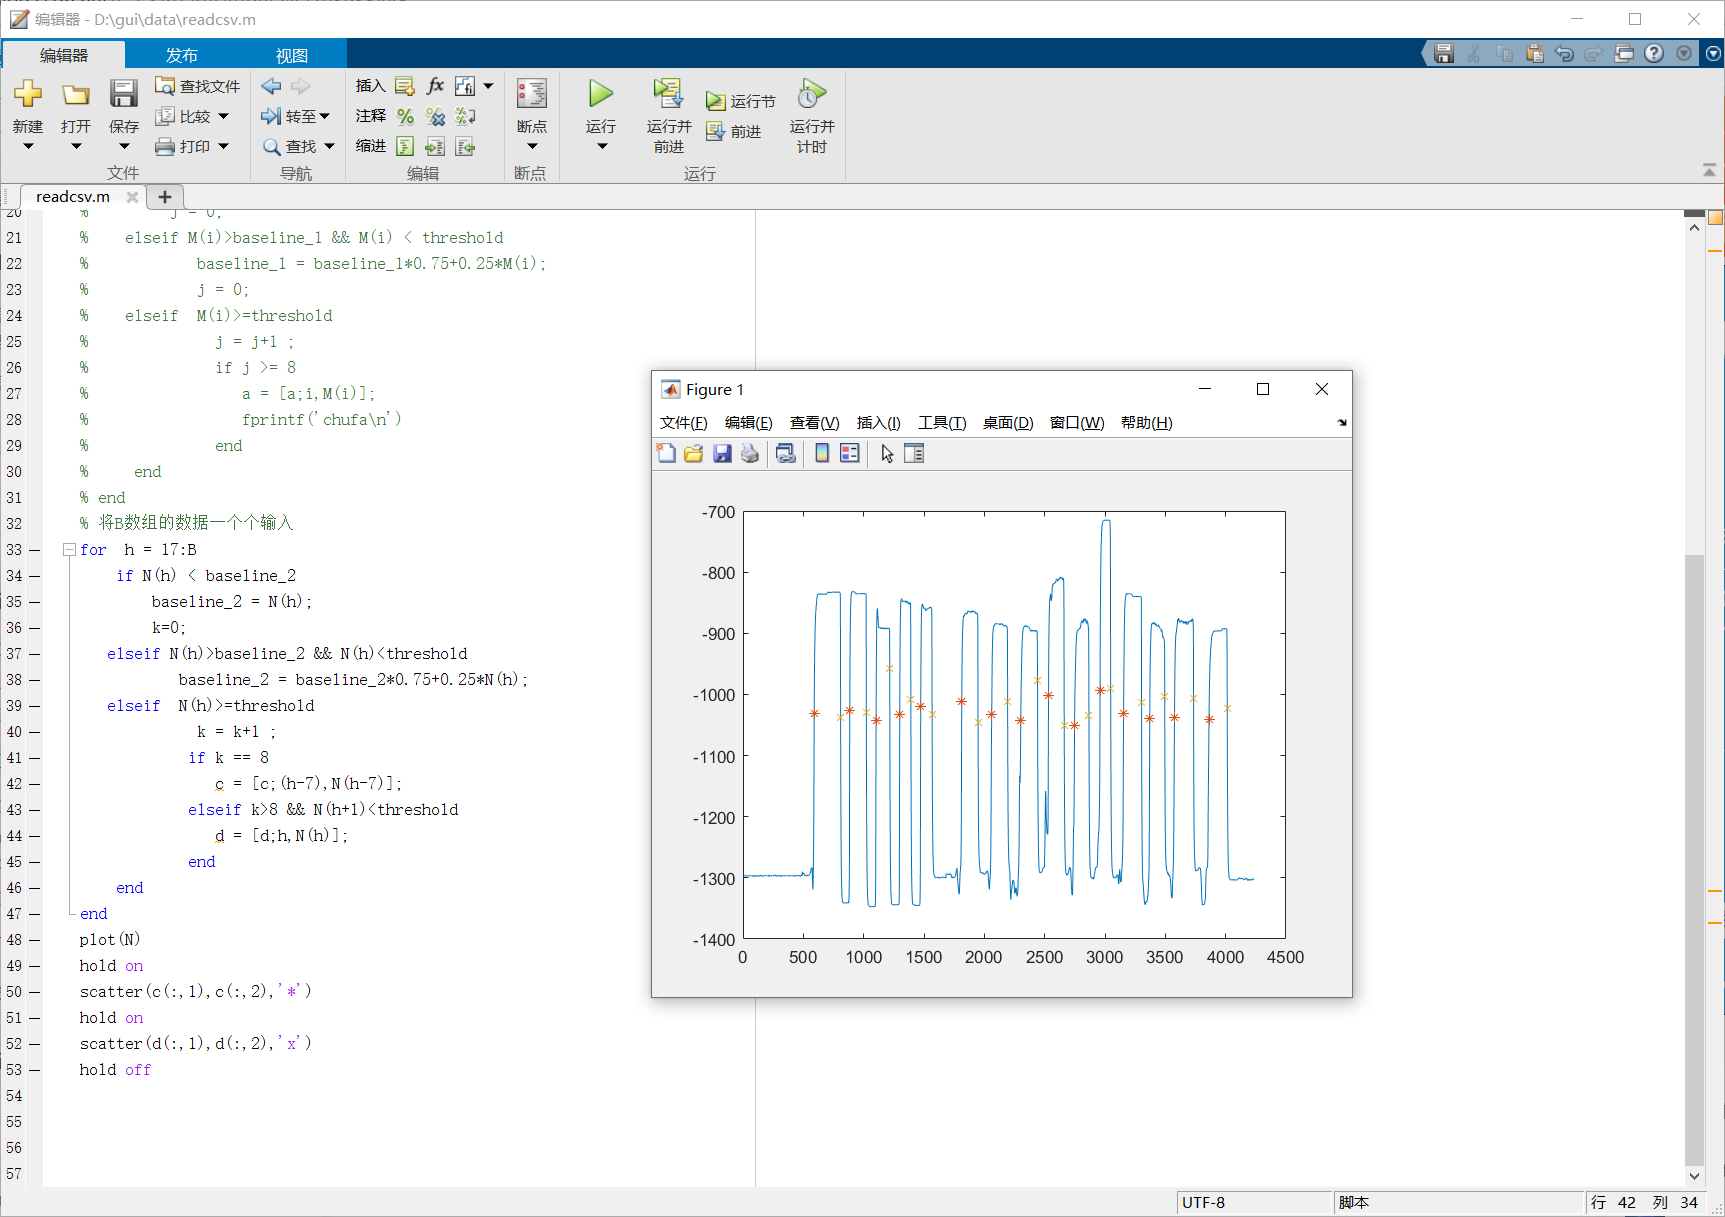1725x1217 pixels.
Task: Click the save icon in quick access bar
Action: click(1444, 54)
